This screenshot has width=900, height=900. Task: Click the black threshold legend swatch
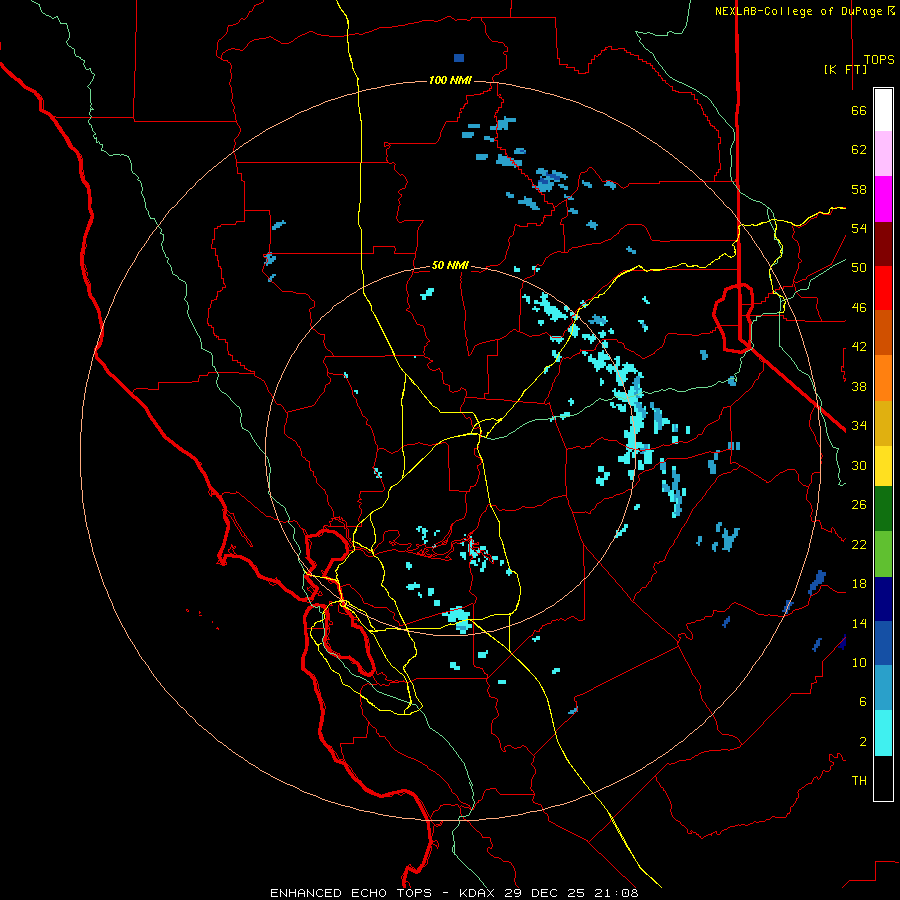tap(883, 778)
